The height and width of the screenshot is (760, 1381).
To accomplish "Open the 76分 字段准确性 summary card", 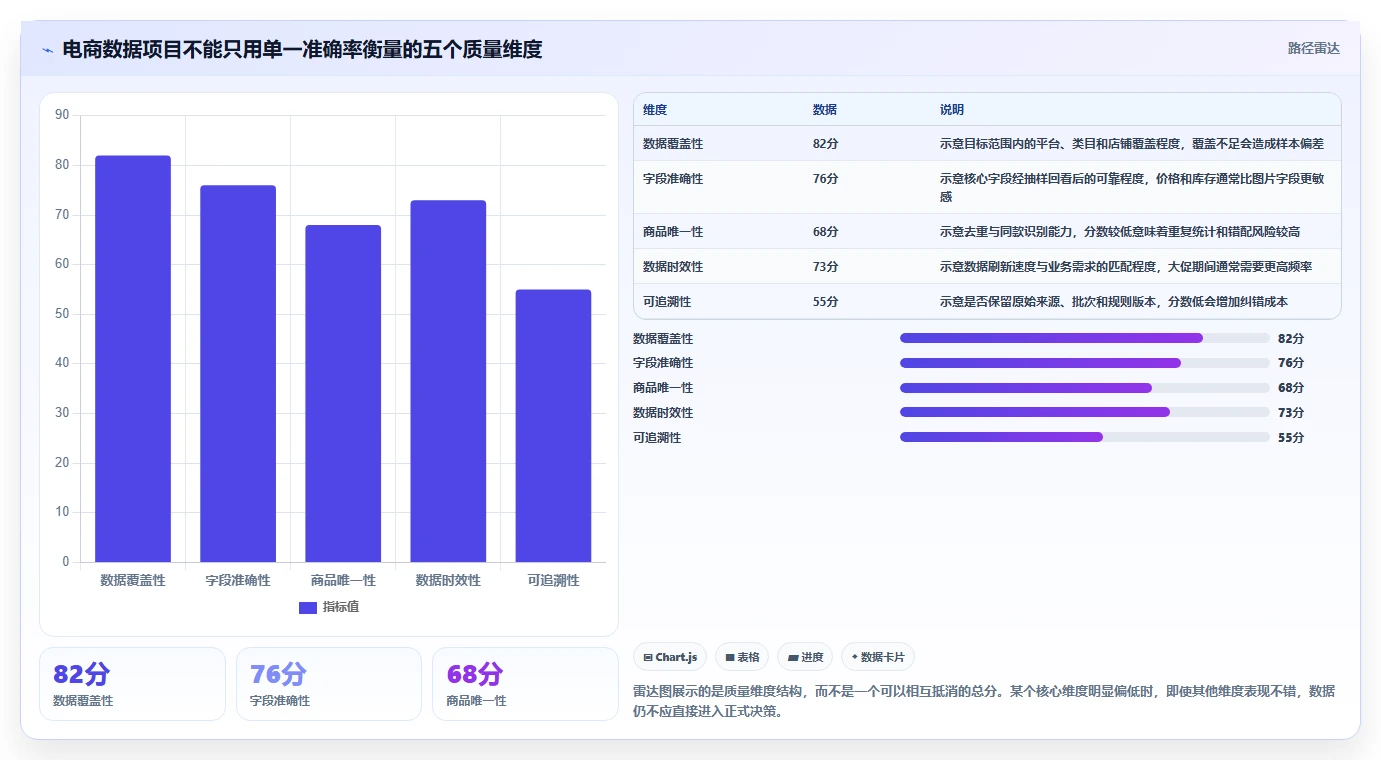I will pos(329,684).
